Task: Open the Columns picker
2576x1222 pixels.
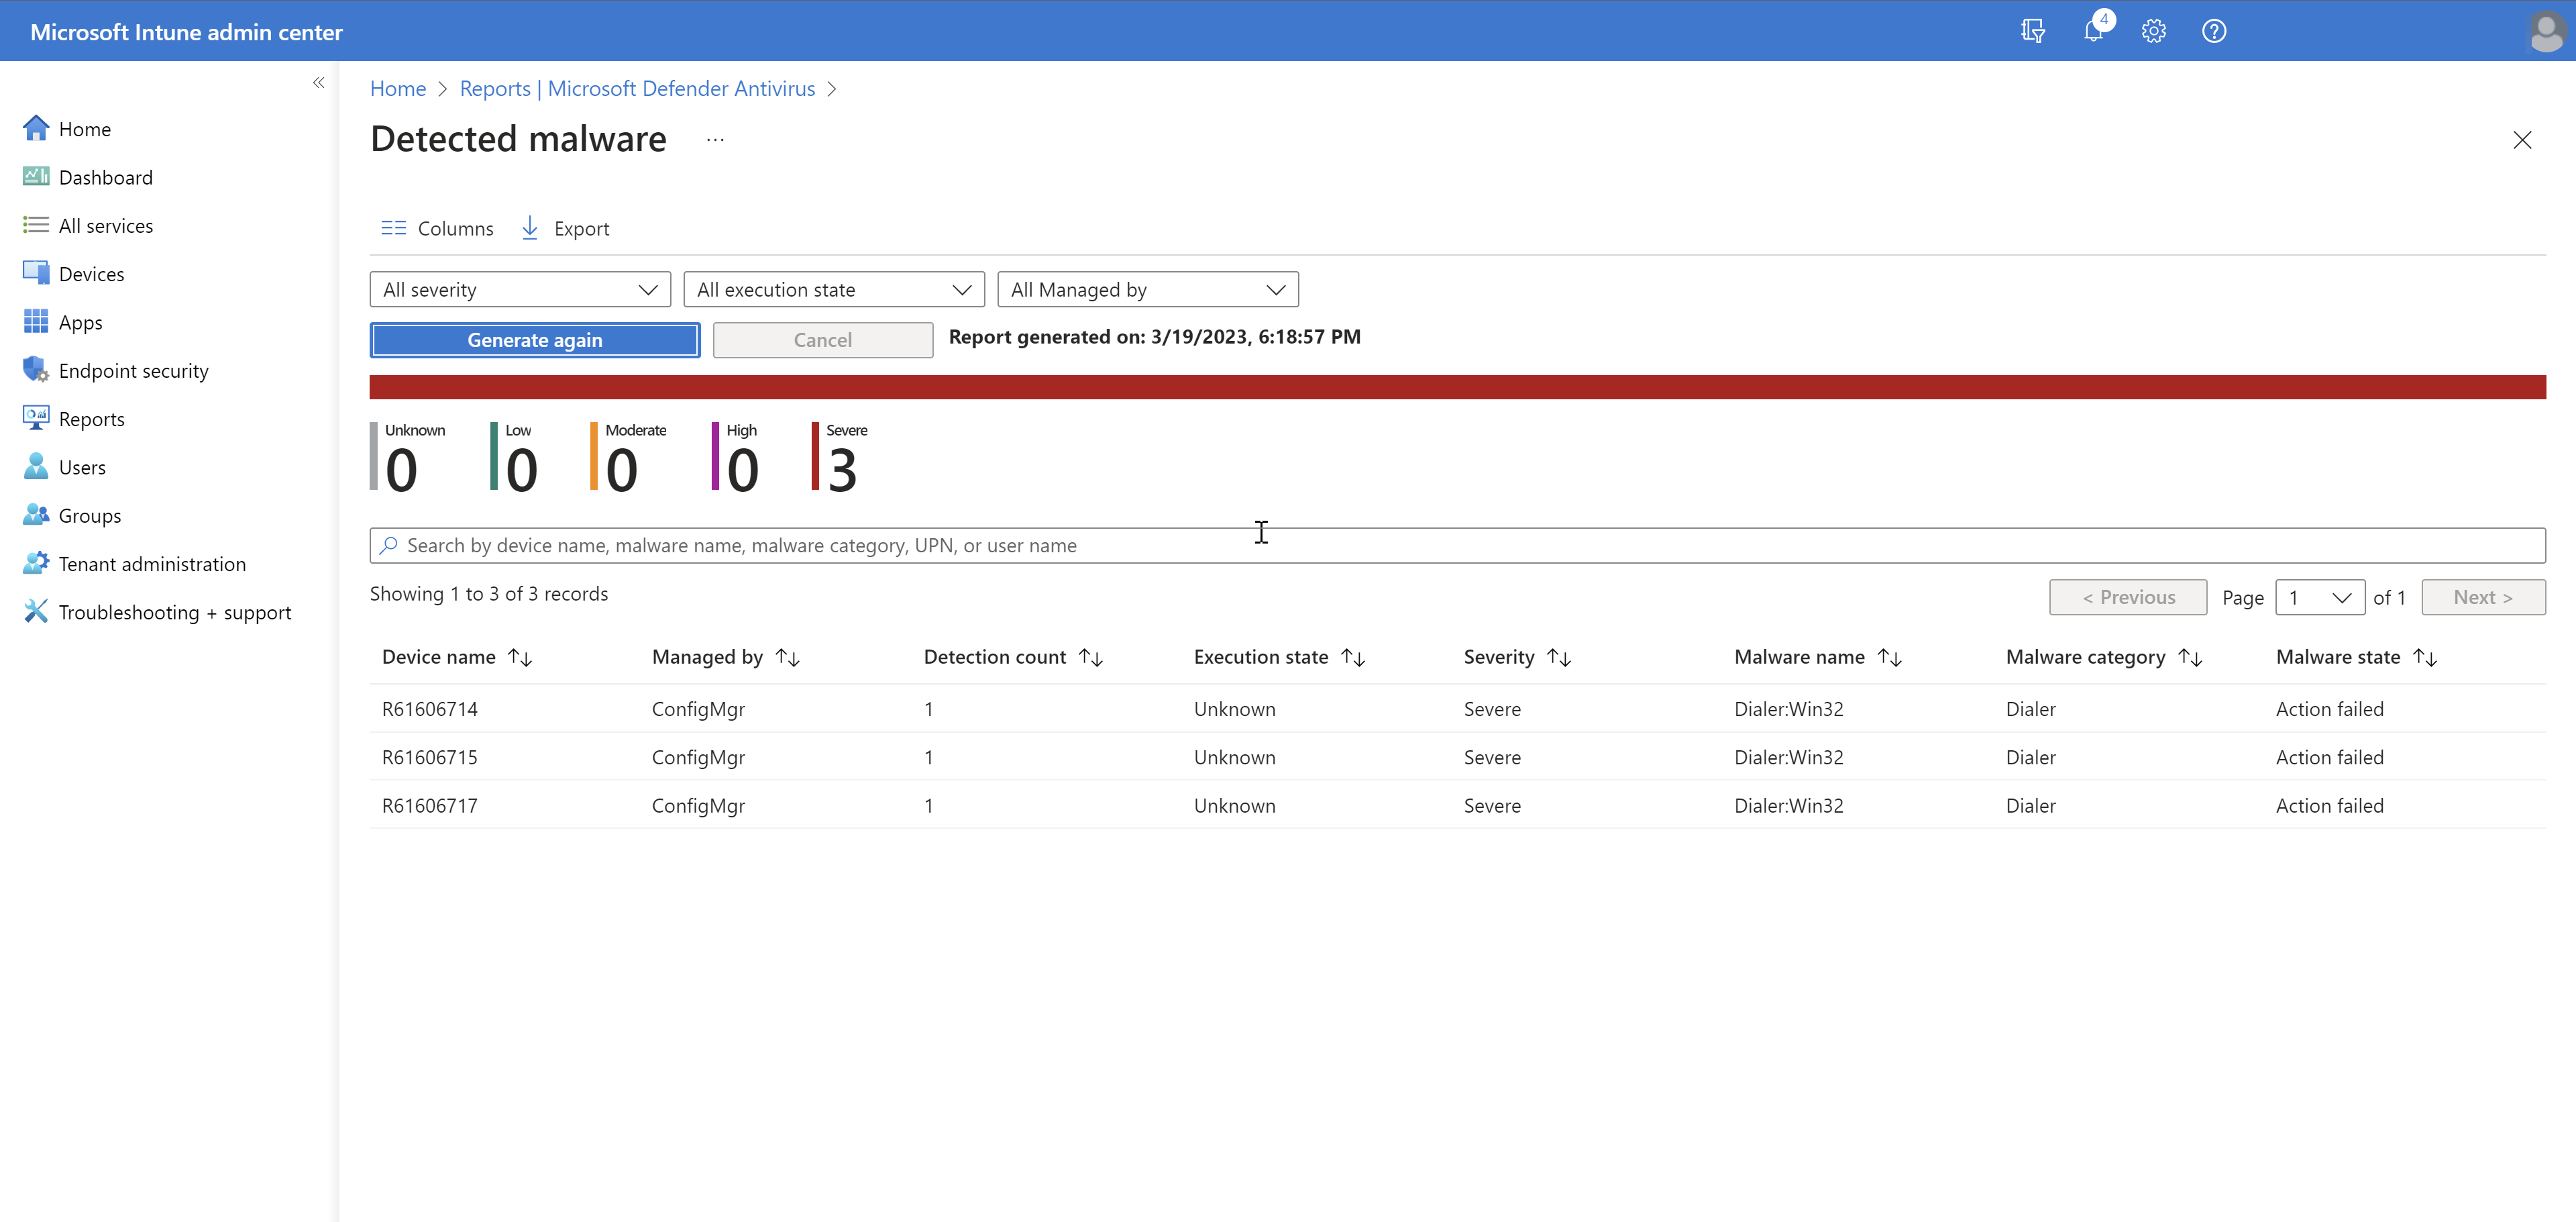Action: click(x=436, y=227)
